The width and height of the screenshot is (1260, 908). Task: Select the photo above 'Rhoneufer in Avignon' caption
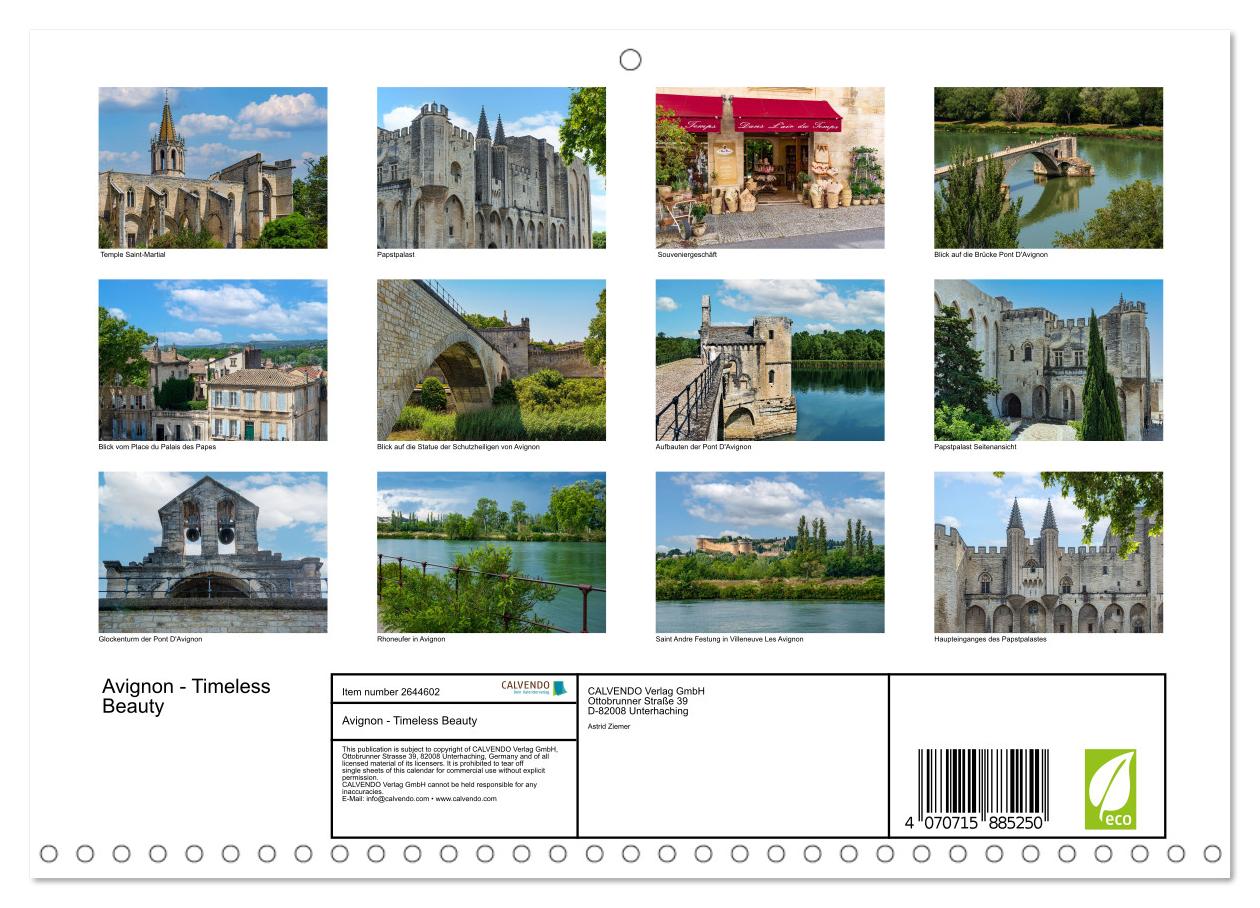click(491, 553)
